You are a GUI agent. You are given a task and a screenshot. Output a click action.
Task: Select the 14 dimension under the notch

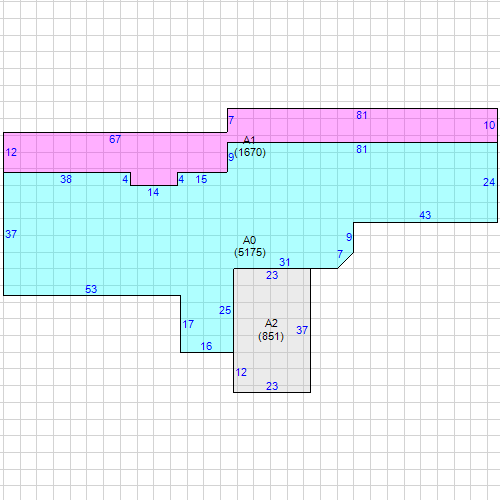tap(153, 192)
